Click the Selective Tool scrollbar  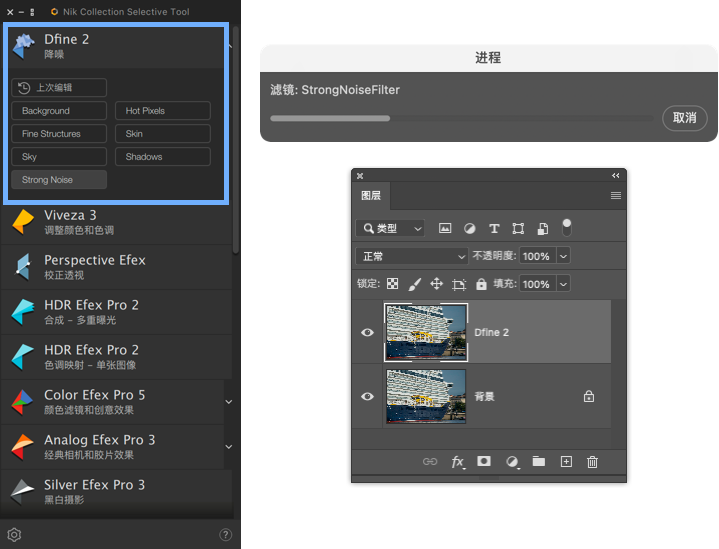click(236, 140)
